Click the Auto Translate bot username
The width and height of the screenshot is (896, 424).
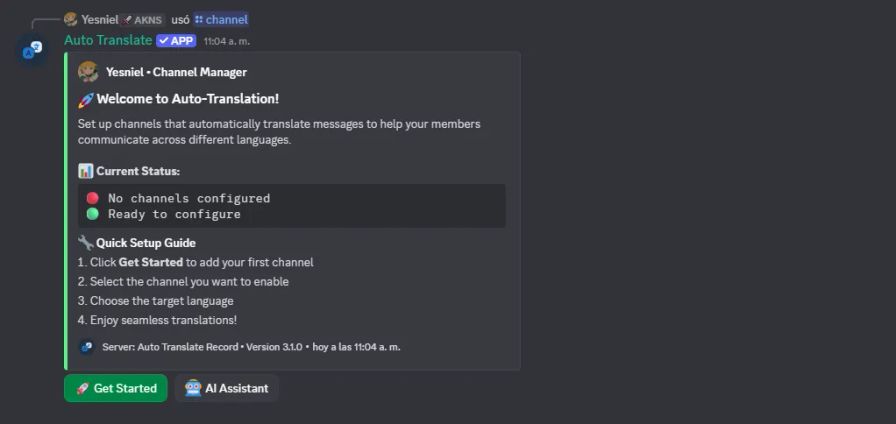pyautogui.click(x=108, y=41)
